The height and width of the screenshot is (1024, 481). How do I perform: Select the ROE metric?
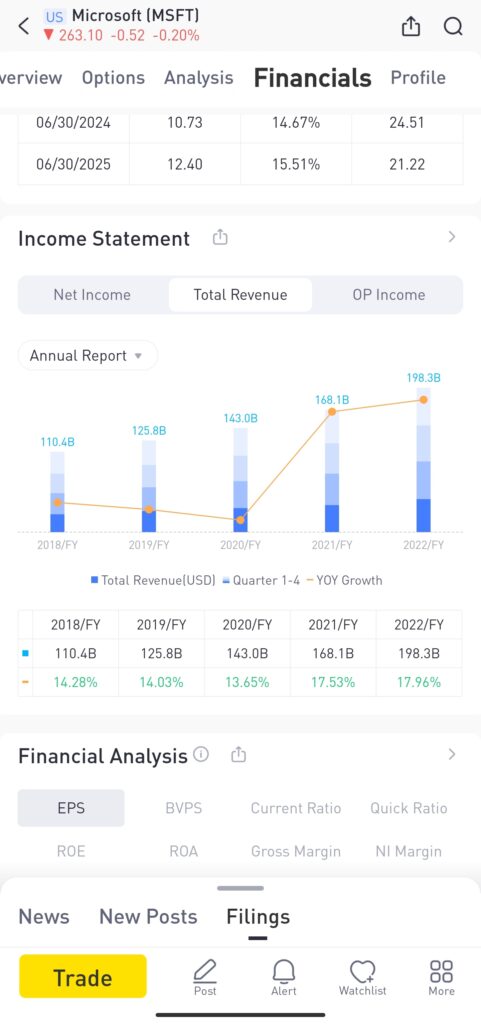pos(71,851)
